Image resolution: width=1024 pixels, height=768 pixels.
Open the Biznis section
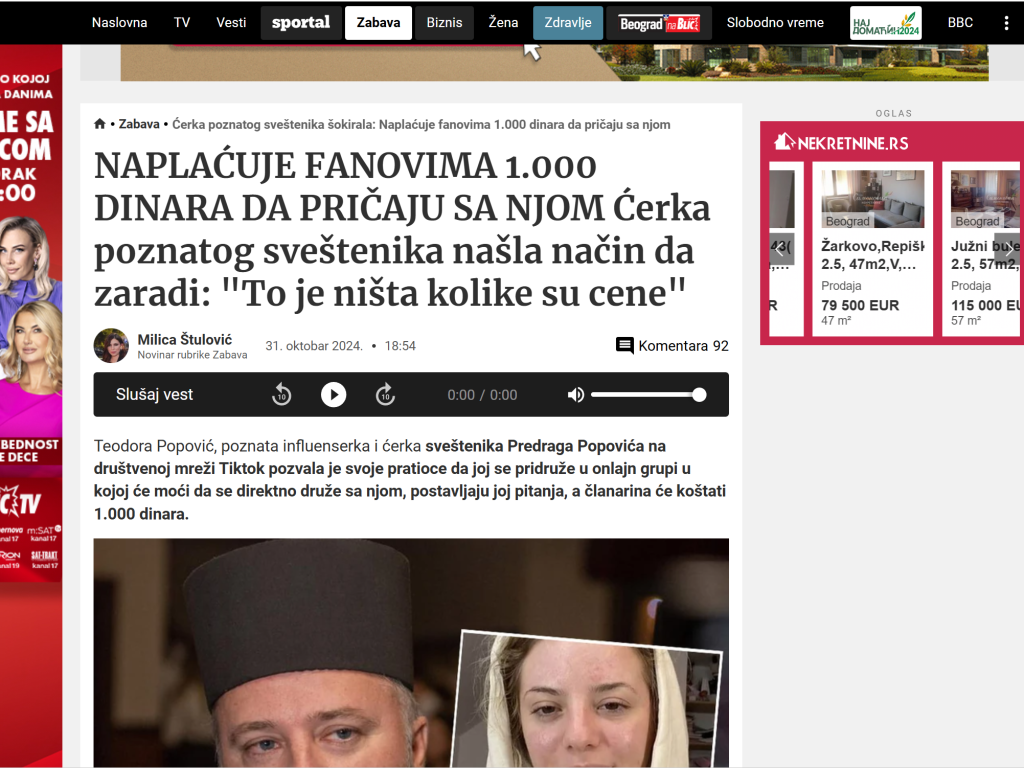[444, 23]
